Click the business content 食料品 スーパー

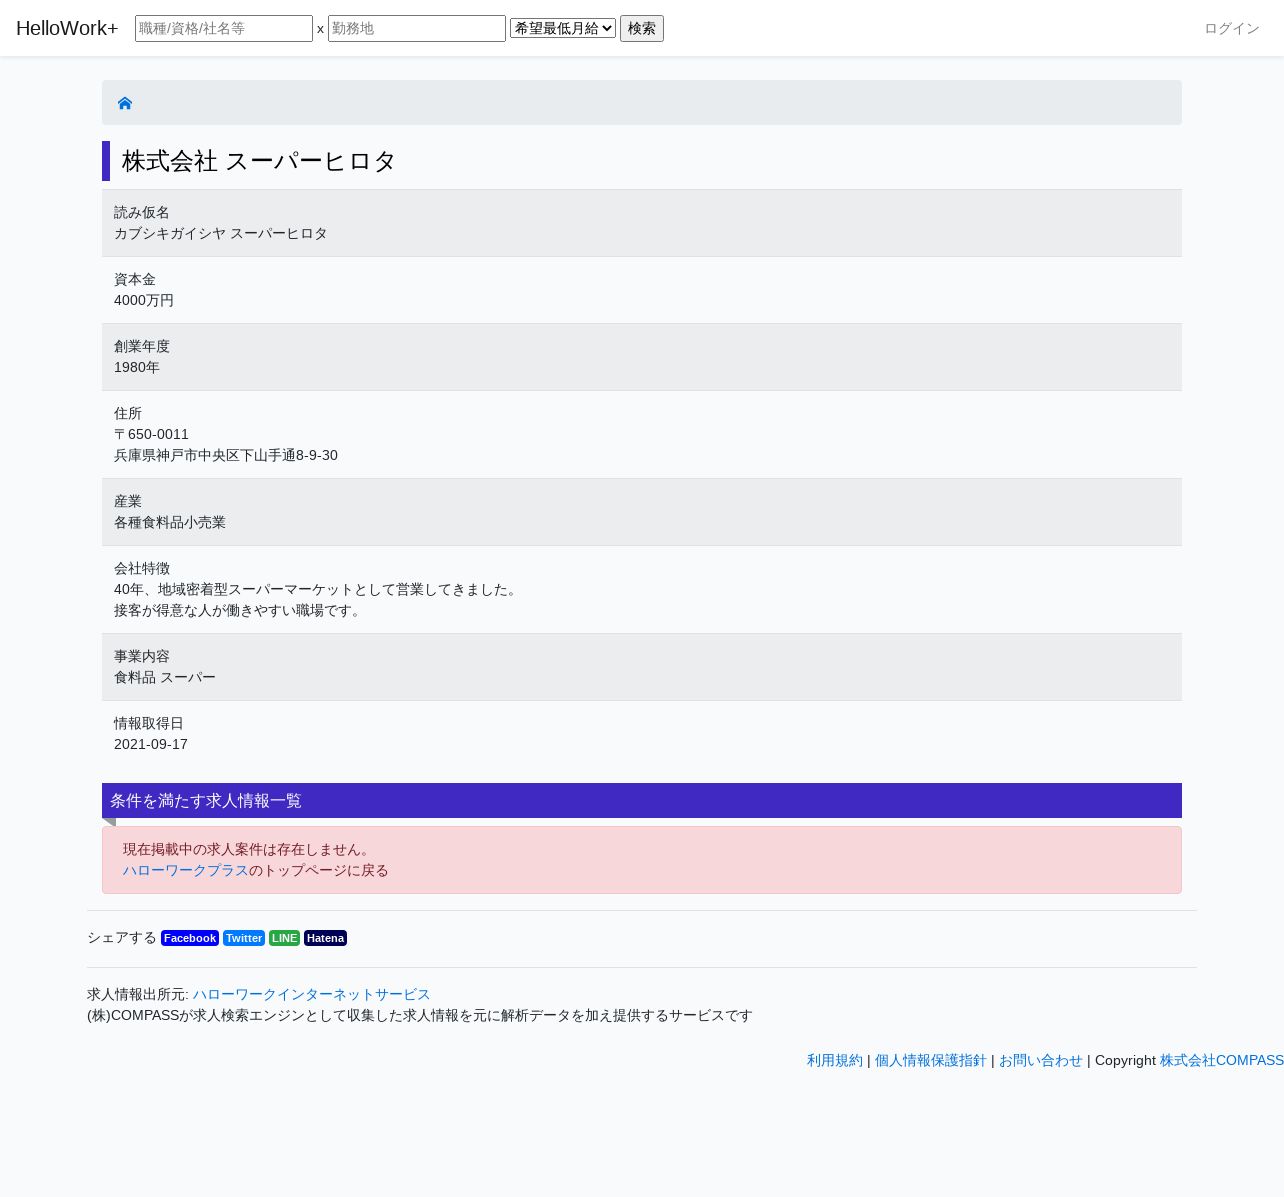click(x=165, y=677)
